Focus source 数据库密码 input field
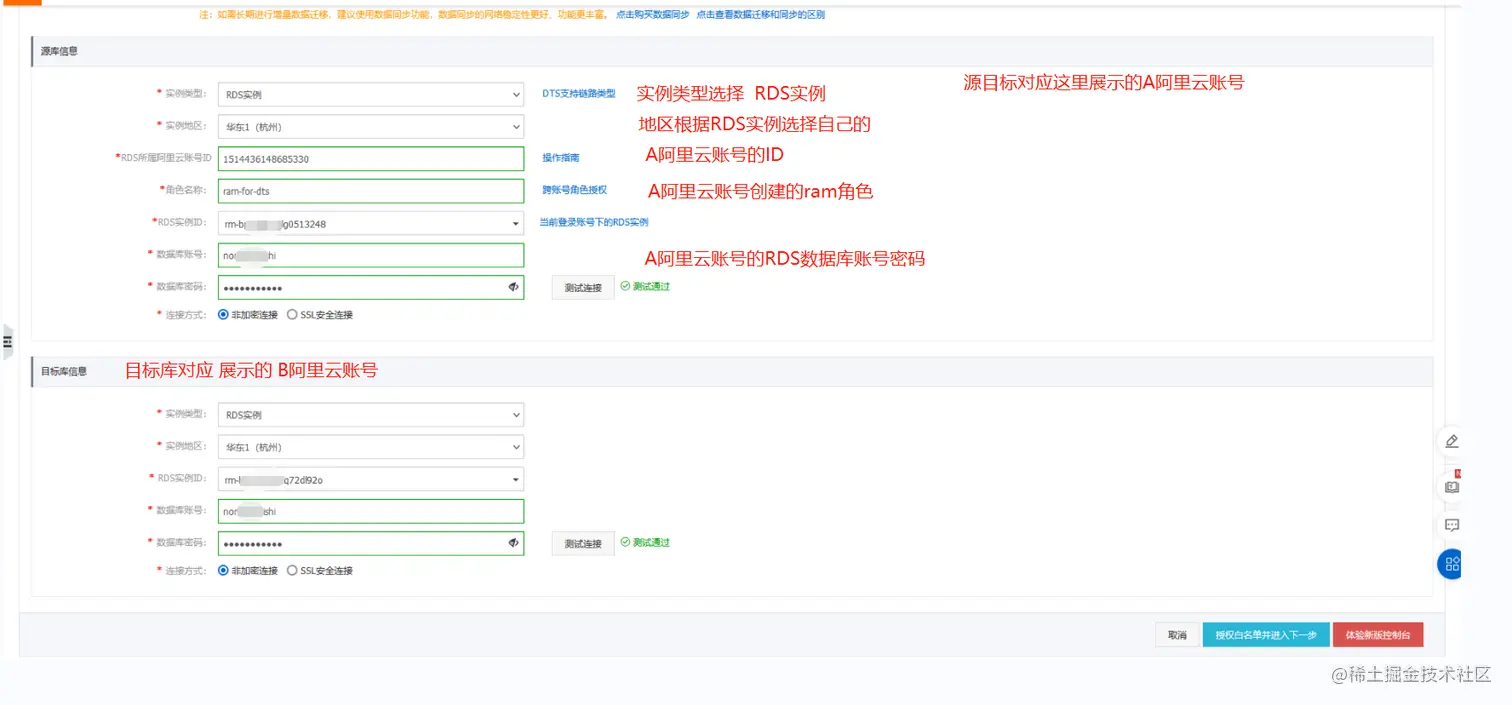 tap(370, 287)
